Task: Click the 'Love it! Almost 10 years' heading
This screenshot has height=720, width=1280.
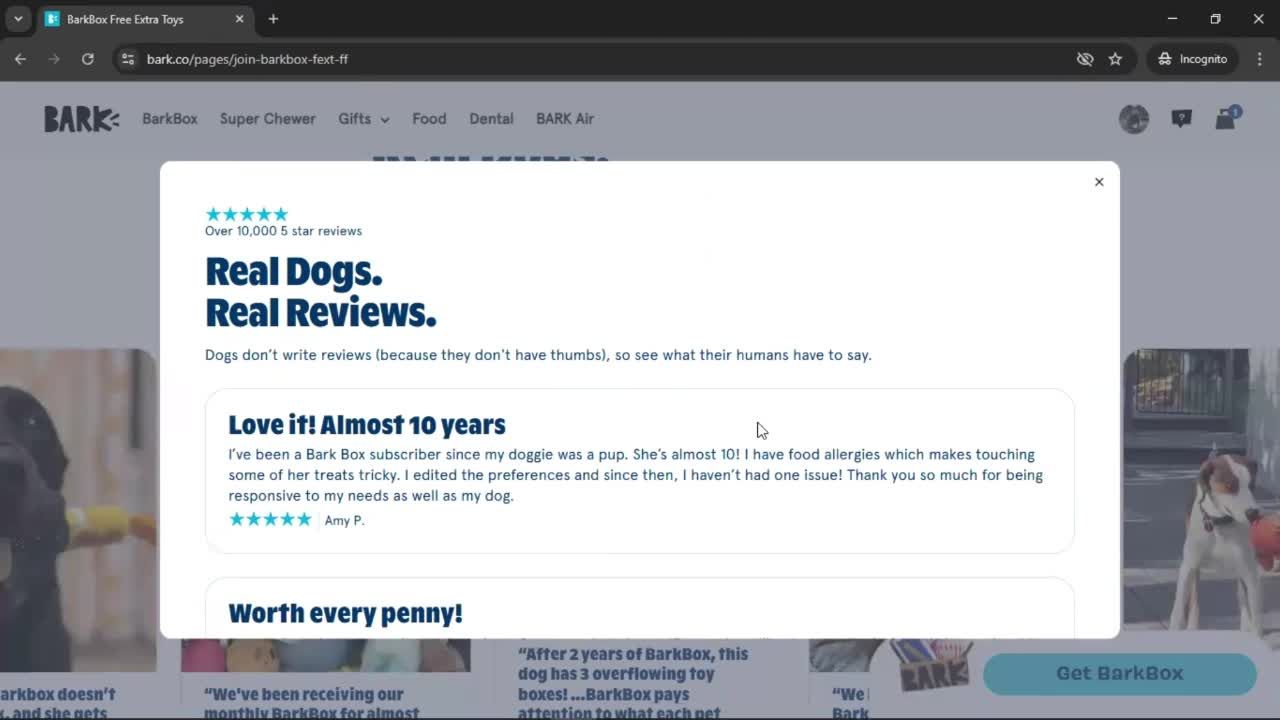Action: pyautogui.click(x=367, y=425)
